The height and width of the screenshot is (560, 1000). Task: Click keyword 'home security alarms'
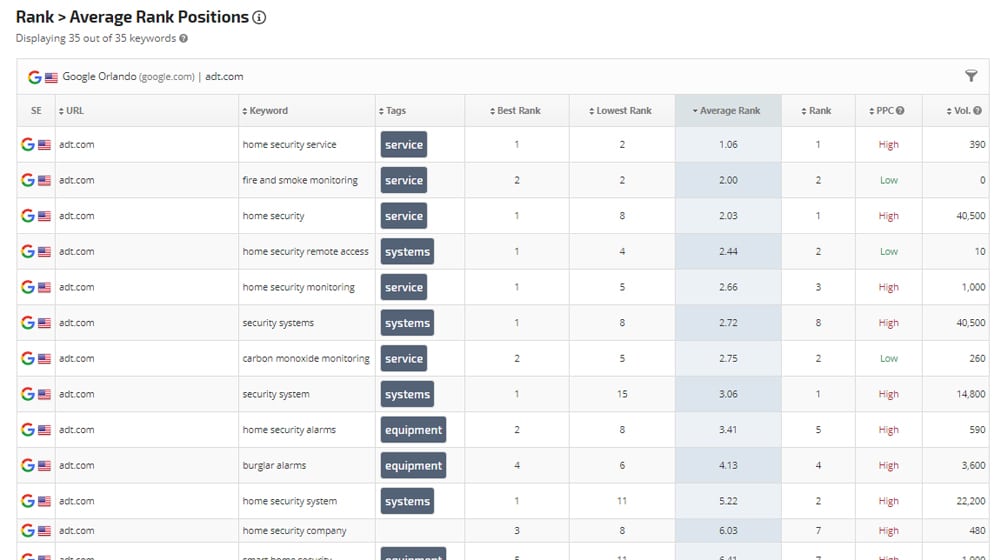(x=289, y=430)
